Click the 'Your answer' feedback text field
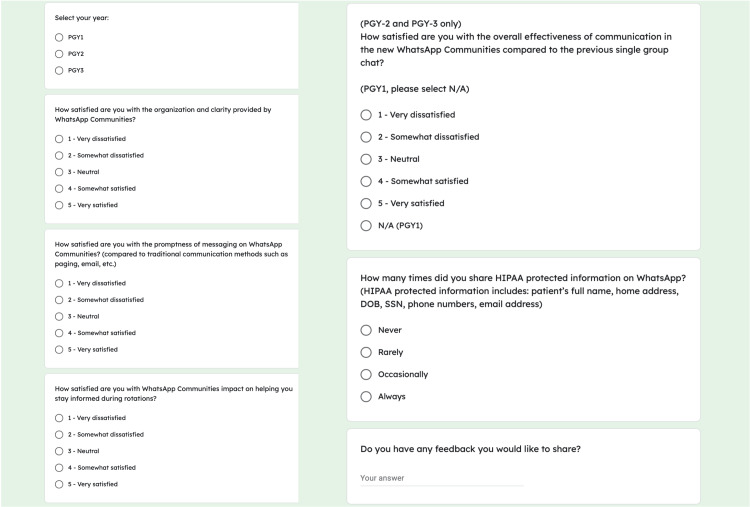Image resolution: width=750 pixels, height=507 pixels. coord(441,478)
